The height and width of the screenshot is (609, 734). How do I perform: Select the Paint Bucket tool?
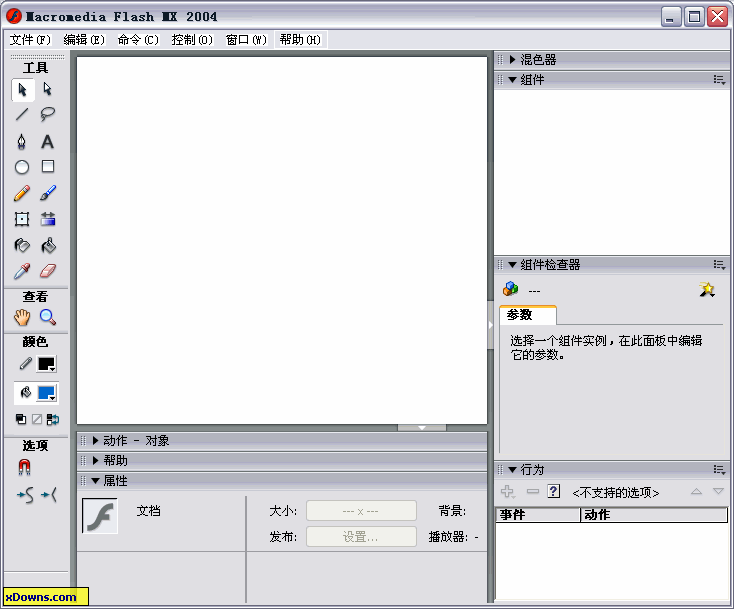[x=48, y=245]
